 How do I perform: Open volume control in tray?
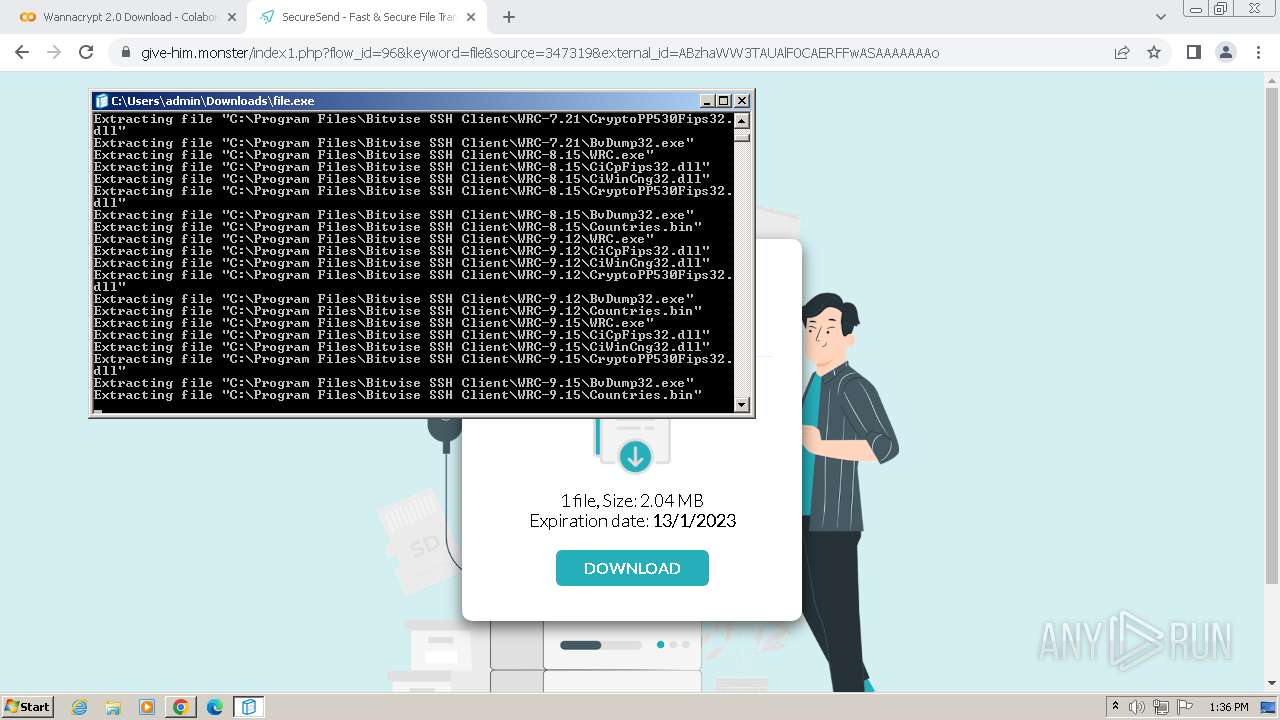pyautogui.click(x=1137, y=707)
